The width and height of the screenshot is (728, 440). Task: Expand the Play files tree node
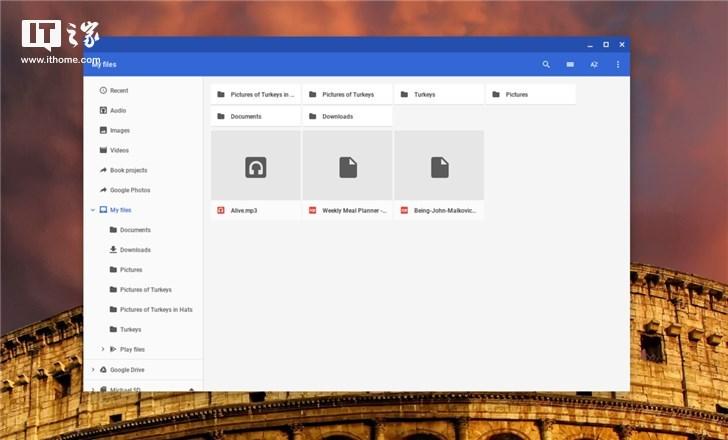pos(103,349)
